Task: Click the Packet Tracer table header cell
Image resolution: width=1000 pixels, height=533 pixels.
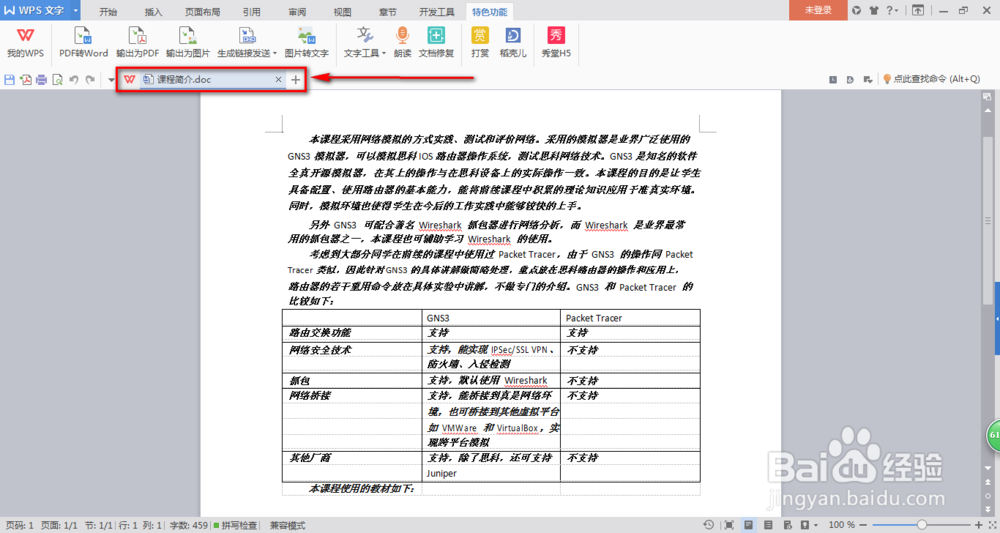Action: click(630, 318)
